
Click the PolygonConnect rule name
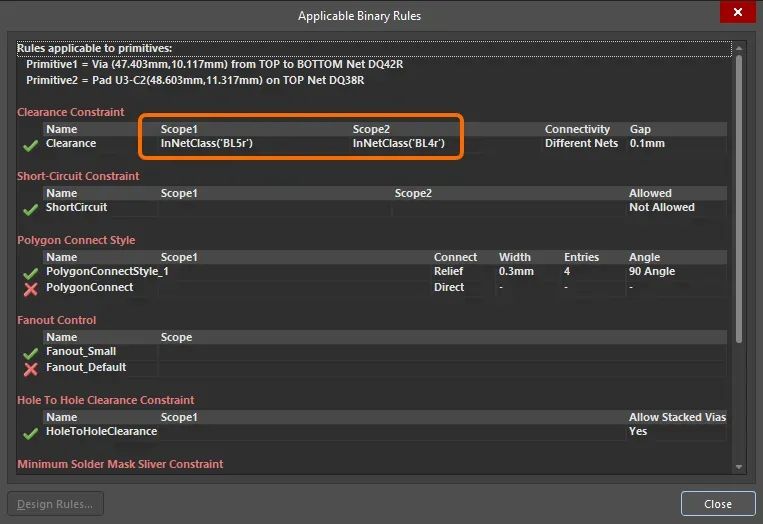[90, 287]
